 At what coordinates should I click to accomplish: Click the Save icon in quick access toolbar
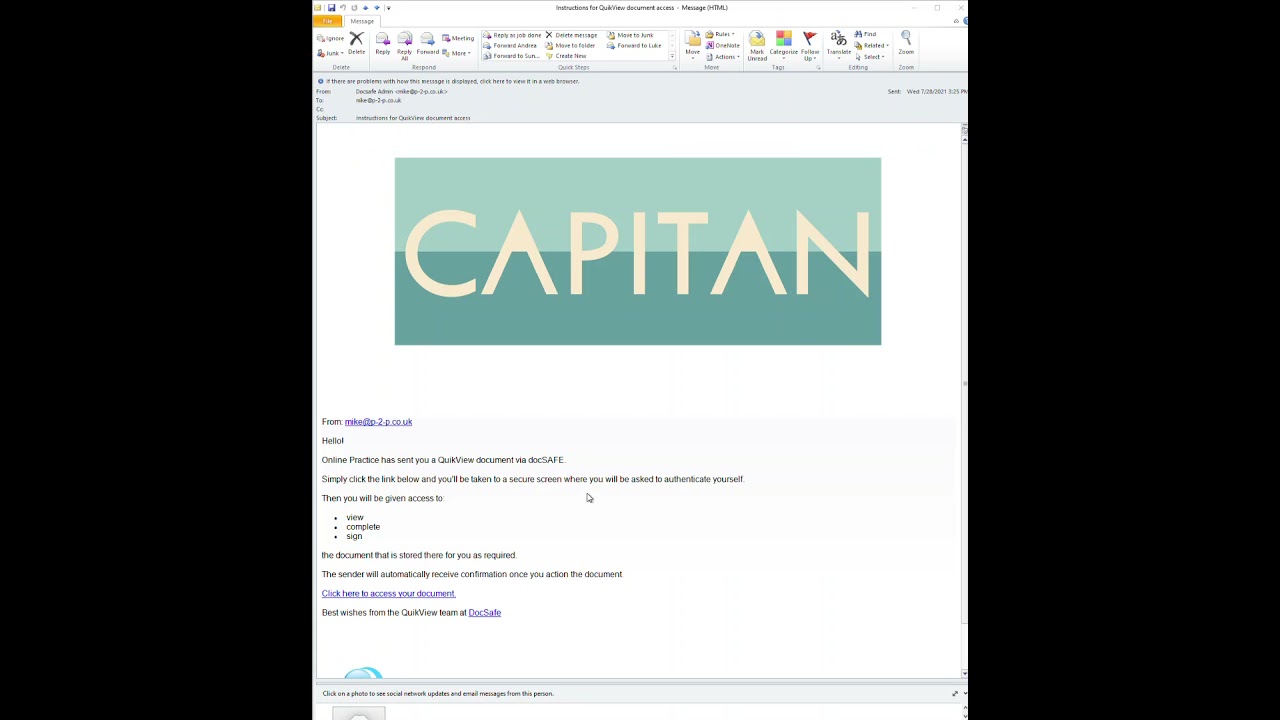click(331, 8)
